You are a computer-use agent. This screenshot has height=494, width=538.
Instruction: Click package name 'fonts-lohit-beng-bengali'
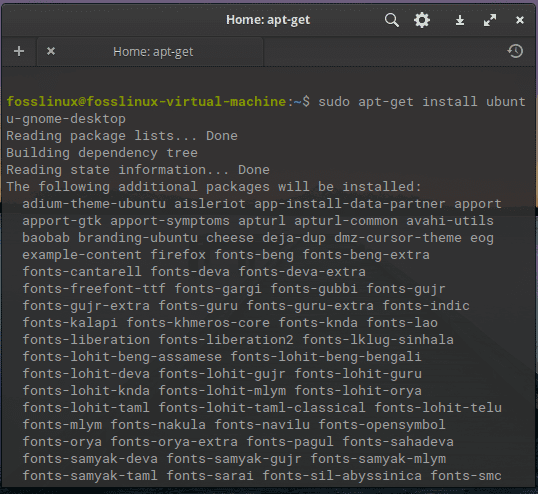pyautogui.click(x=326, y=357)
